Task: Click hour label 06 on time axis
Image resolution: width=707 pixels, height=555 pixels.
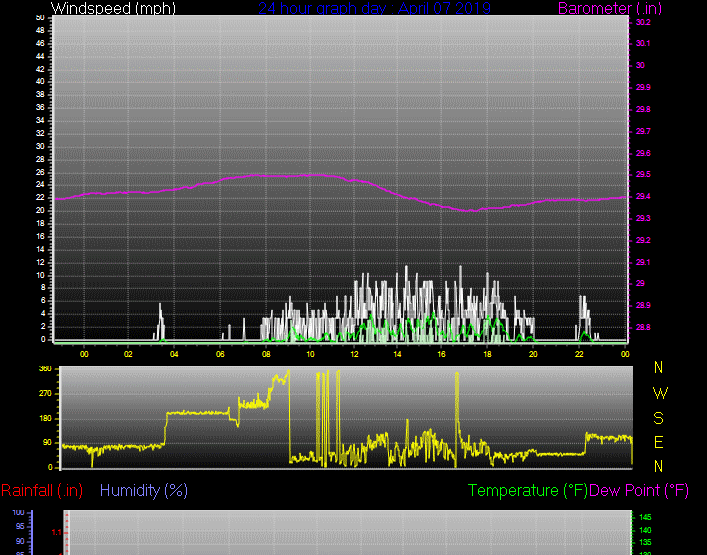Action: [x=220, y=354]
